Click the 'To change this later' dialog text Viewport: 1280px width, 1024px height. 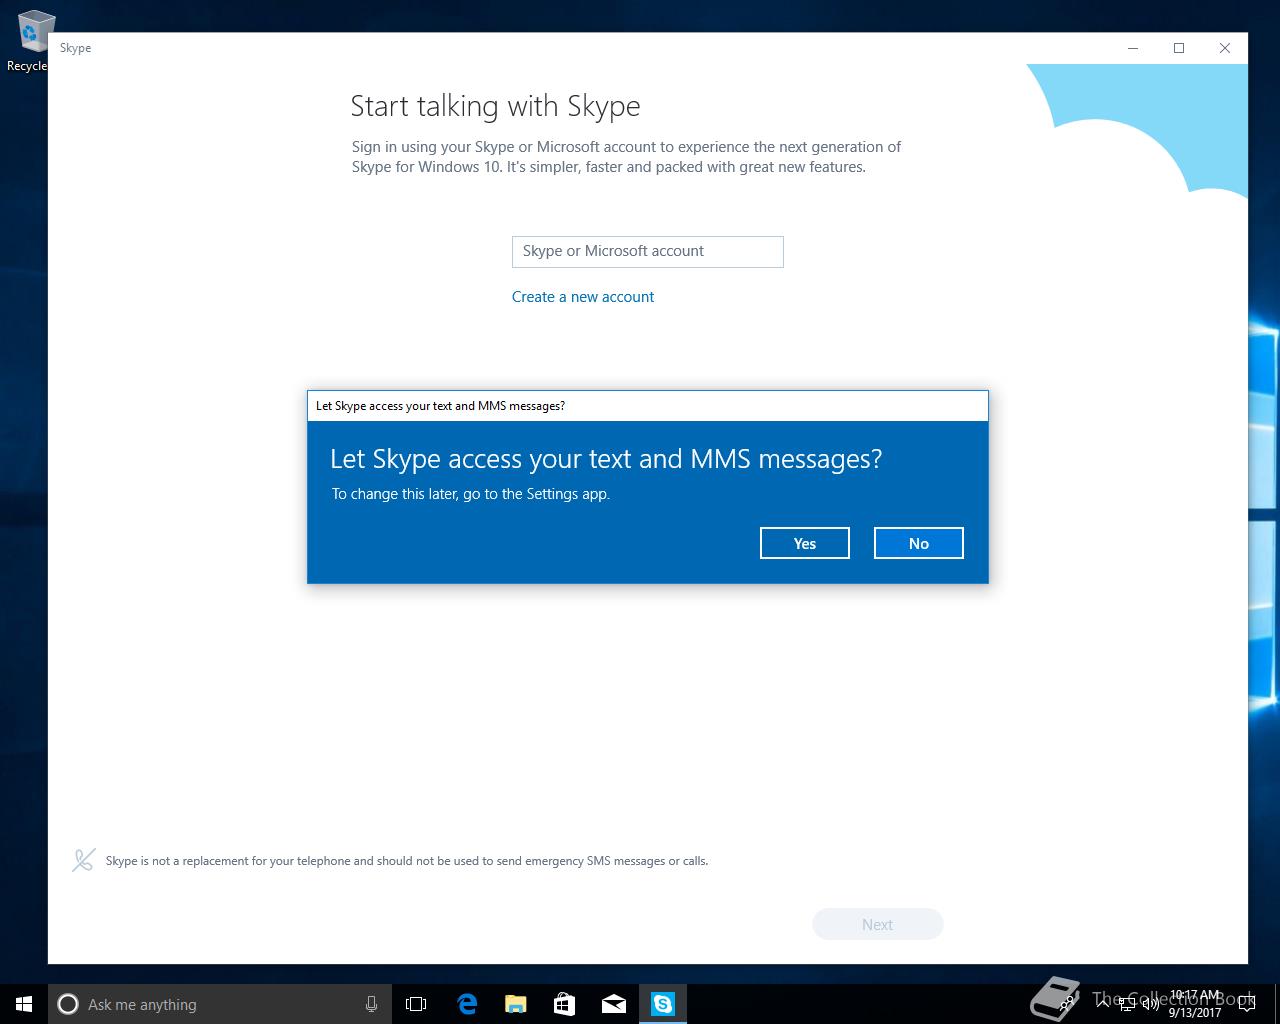point(470,494)
